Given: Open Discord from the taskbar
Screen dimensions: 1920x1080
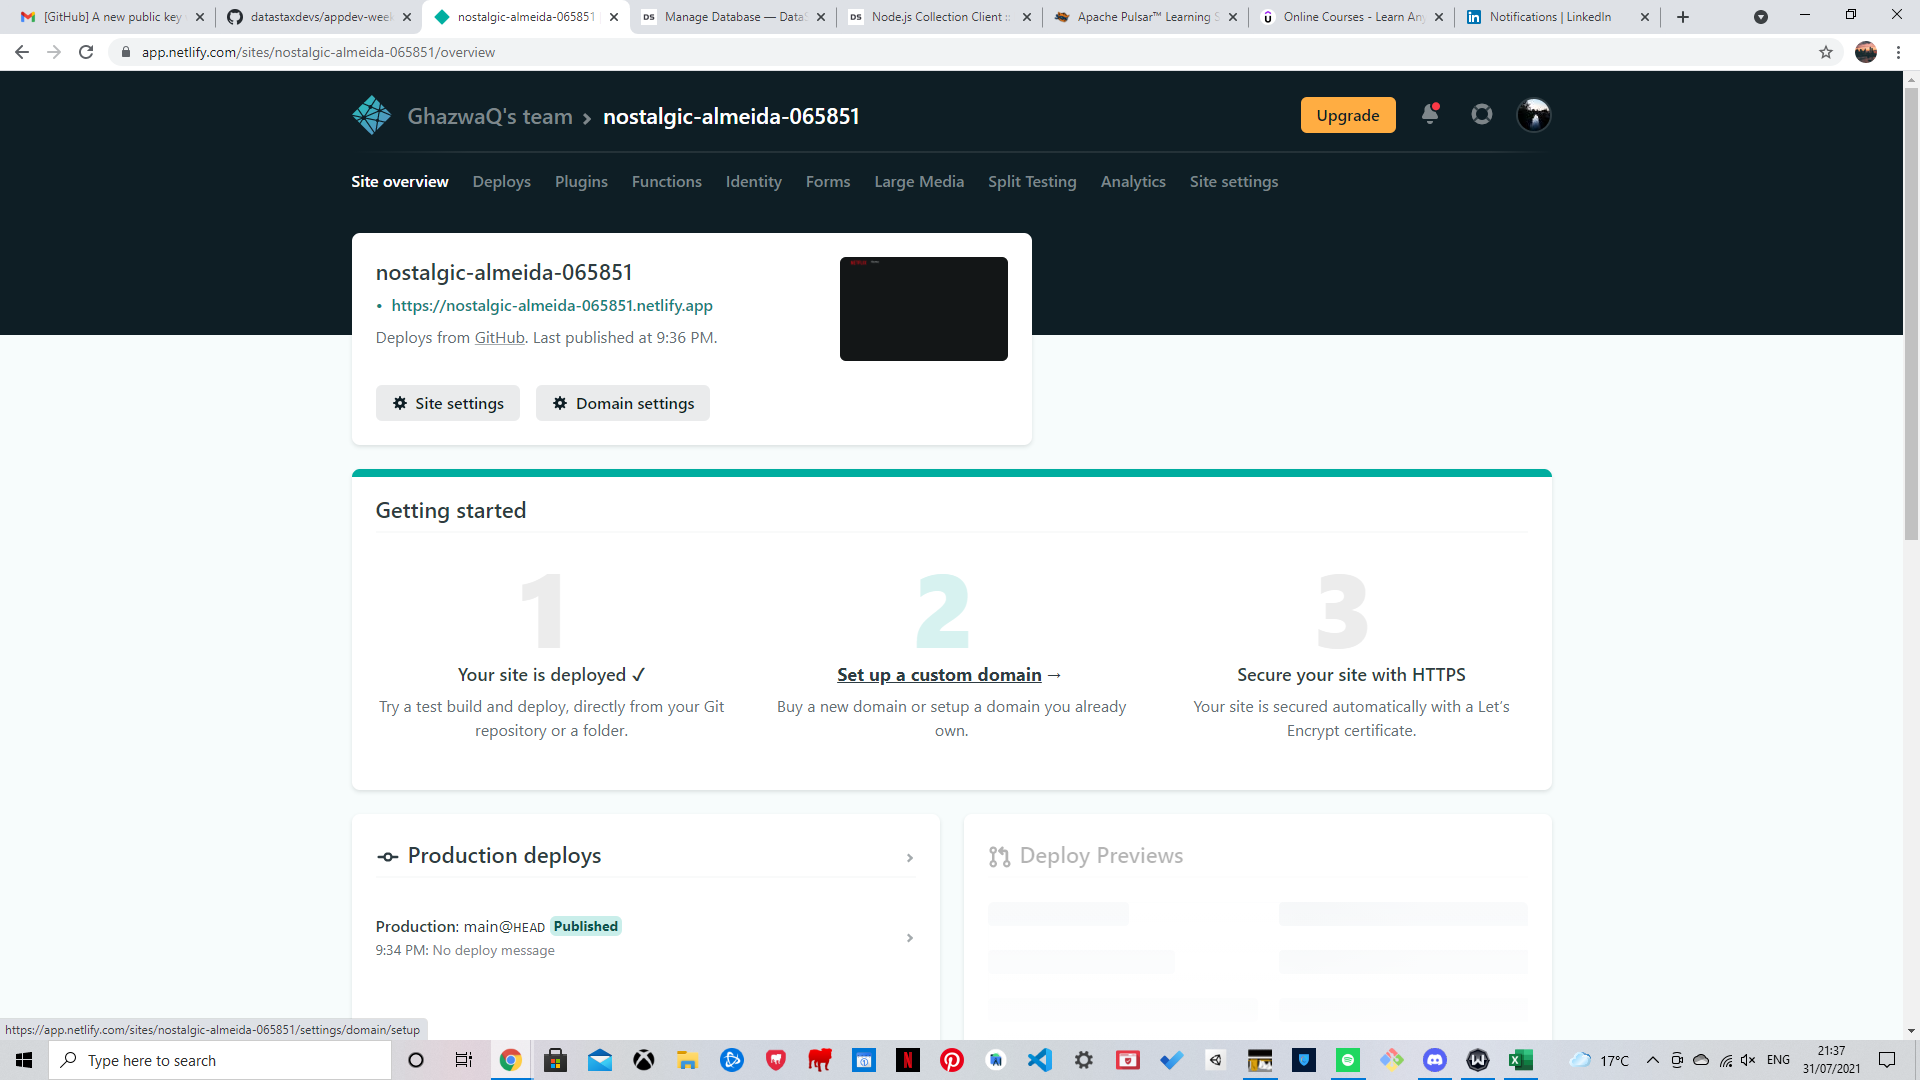Looking at the screenshot, I should coord(1436,1060).
